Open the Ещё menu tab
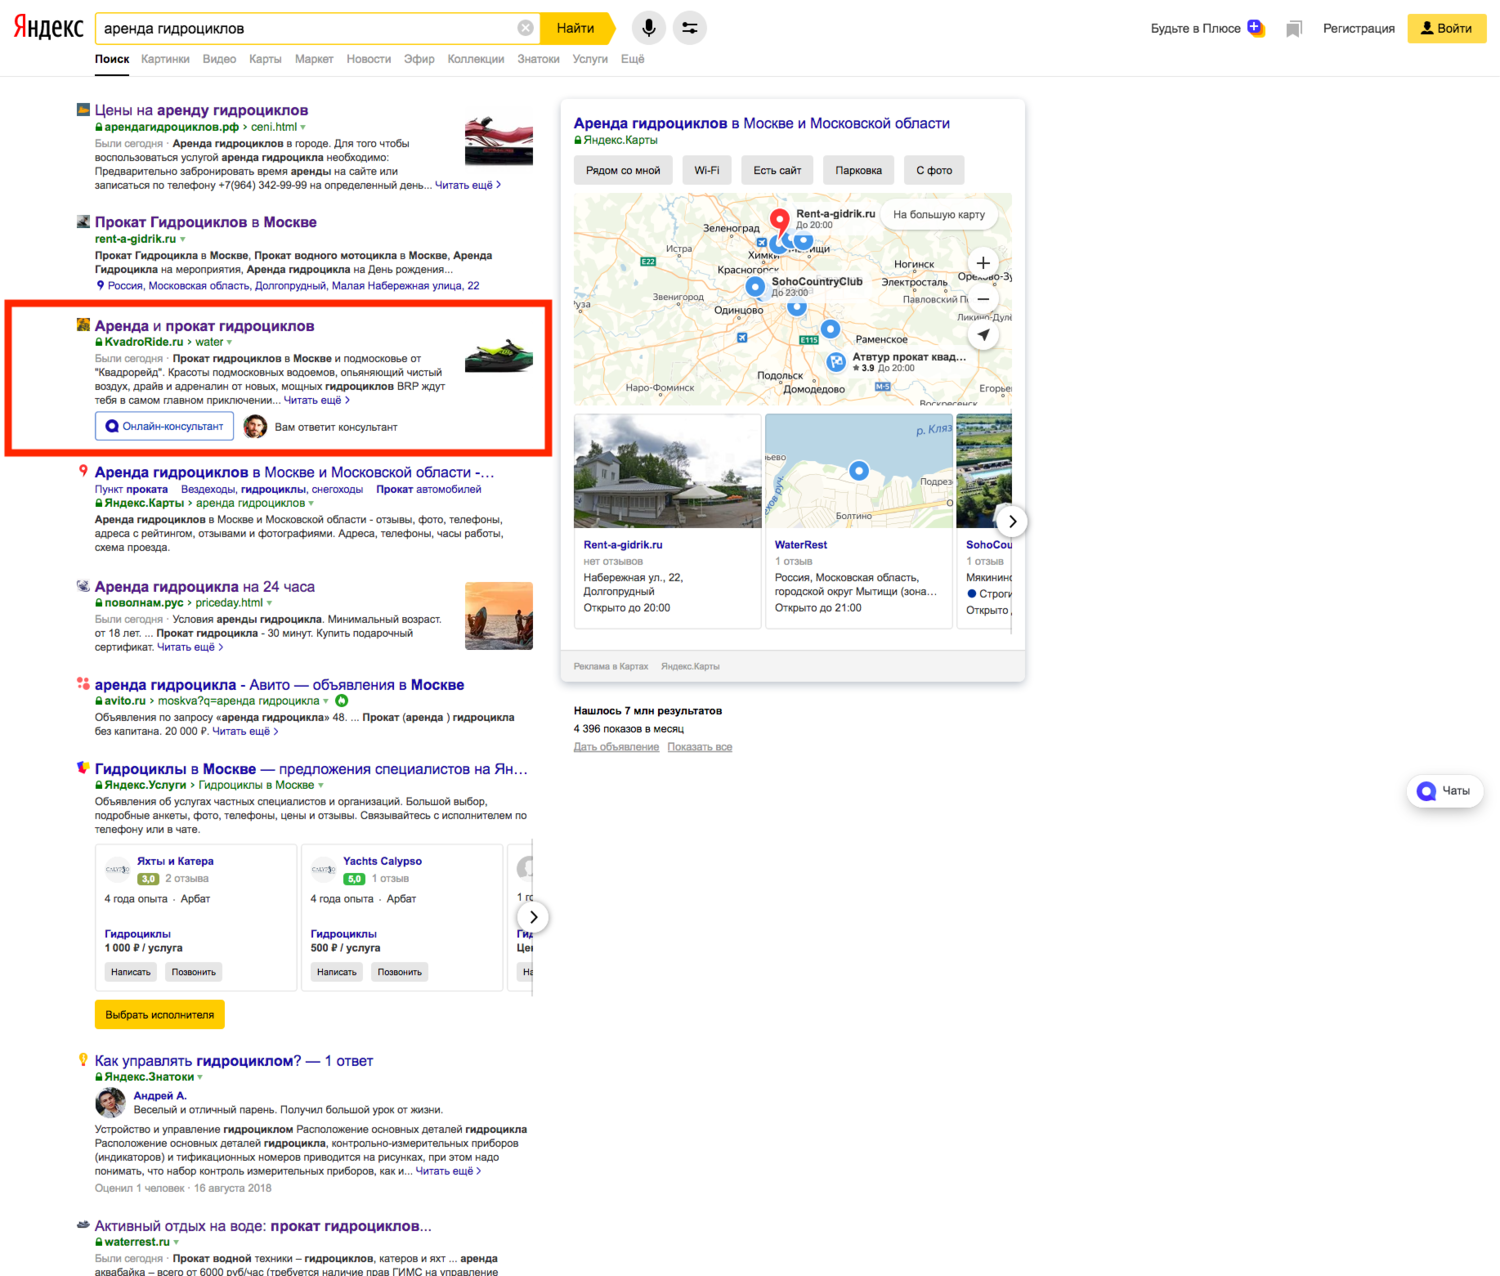This screenshot has width=1500, height=1276. (632, 59)
